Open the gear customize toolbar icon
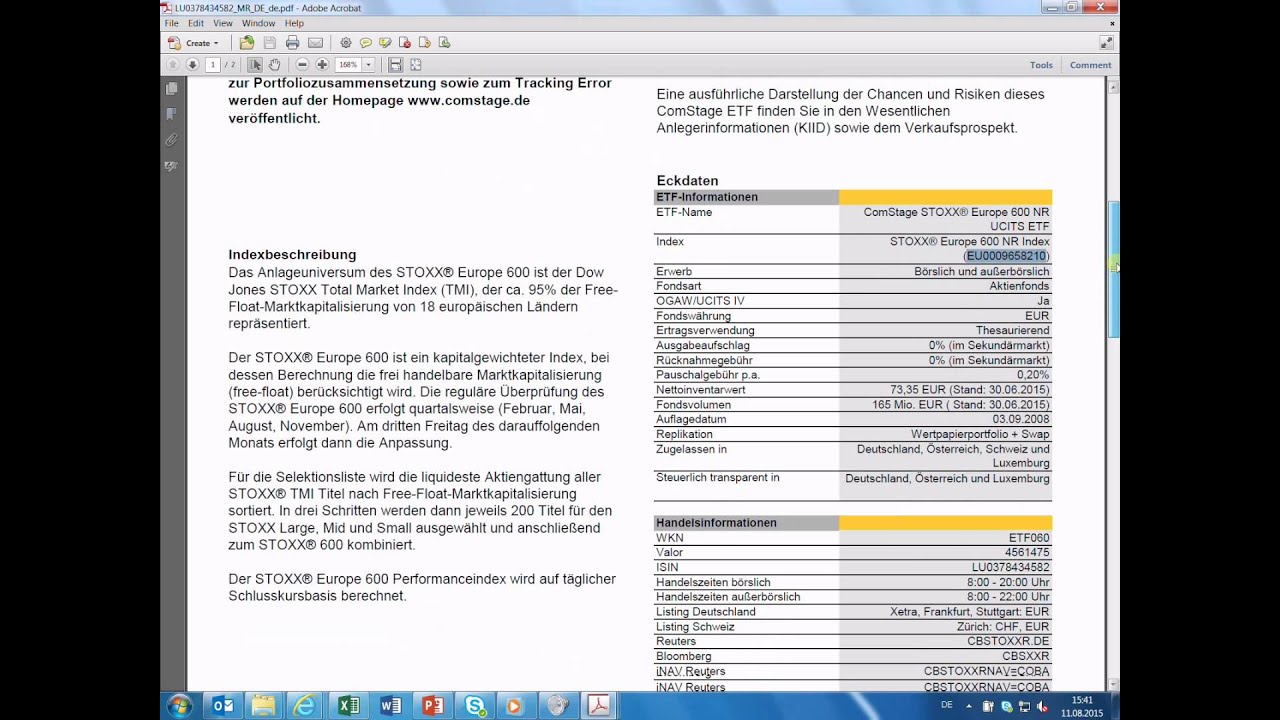The height and width of the screenshot is (720, 1280). pos(346,43)
